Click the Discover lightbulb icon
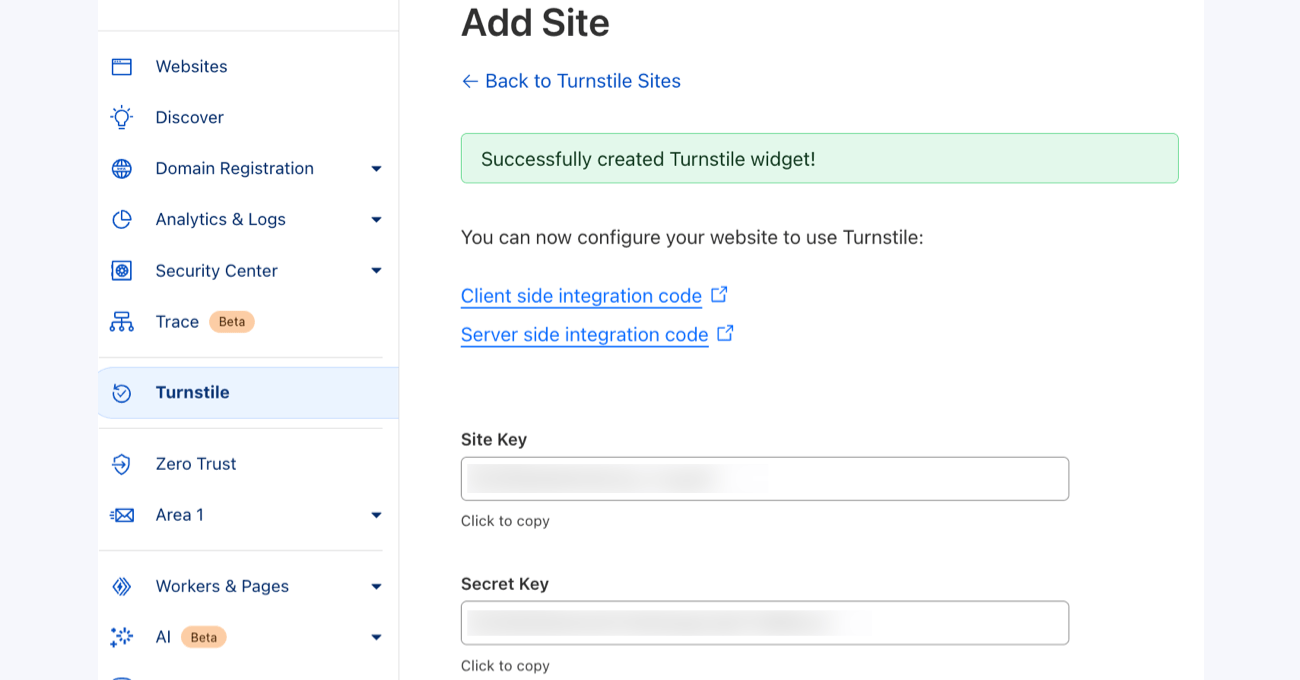This screenshot has height=680, width=1300. [x=122, y=118]
